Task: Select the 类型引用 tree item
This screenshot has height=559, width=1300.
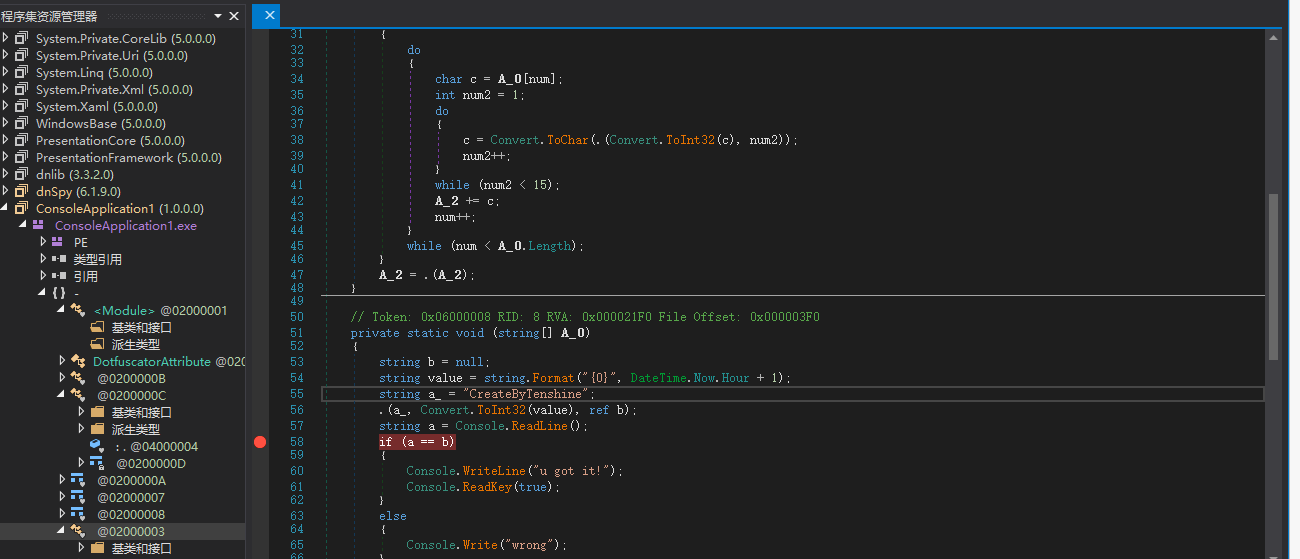Action: pyautogui.click(x=97, y=259)
